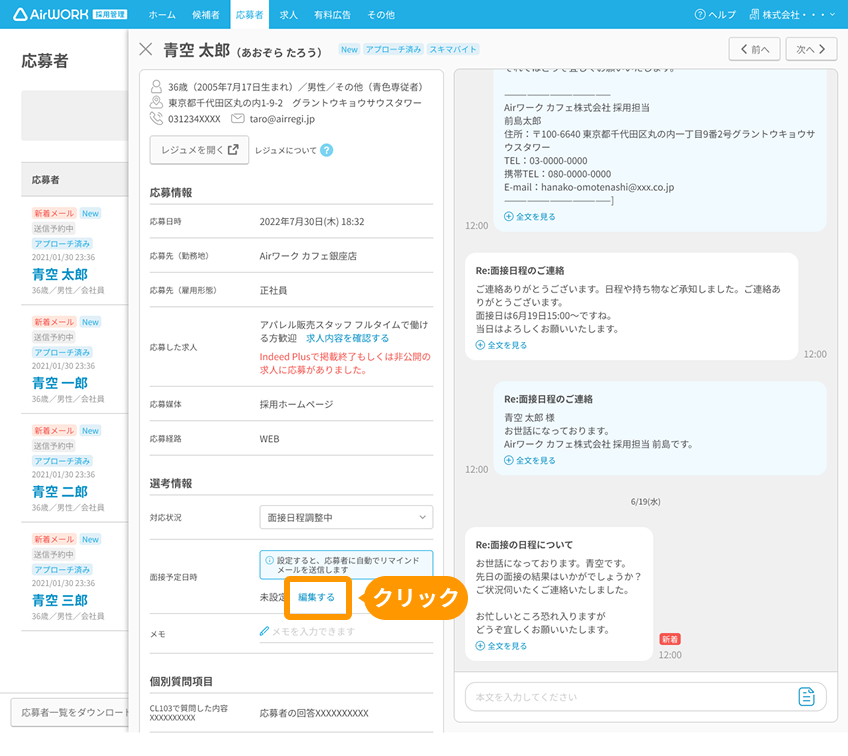
Task: Click レジュメについて label
Action: [x=286, y=150]
